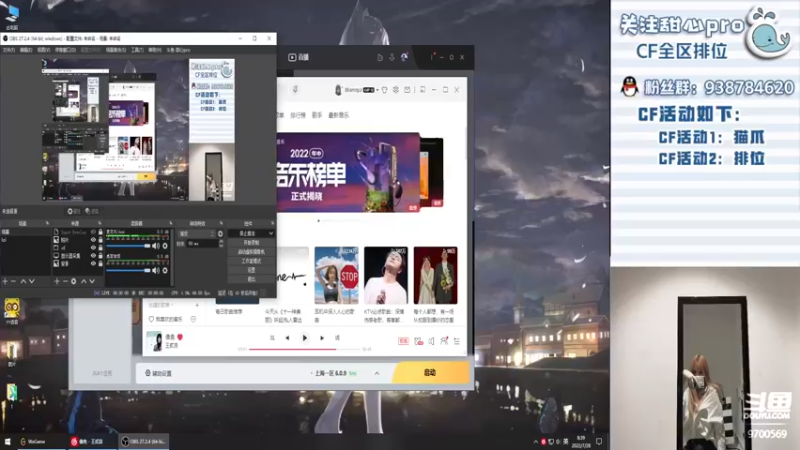Image resolution: width=800 pixels, height=450 pixels.
Task: Open 设置 from OBS controls
Action: click(251, 270)
